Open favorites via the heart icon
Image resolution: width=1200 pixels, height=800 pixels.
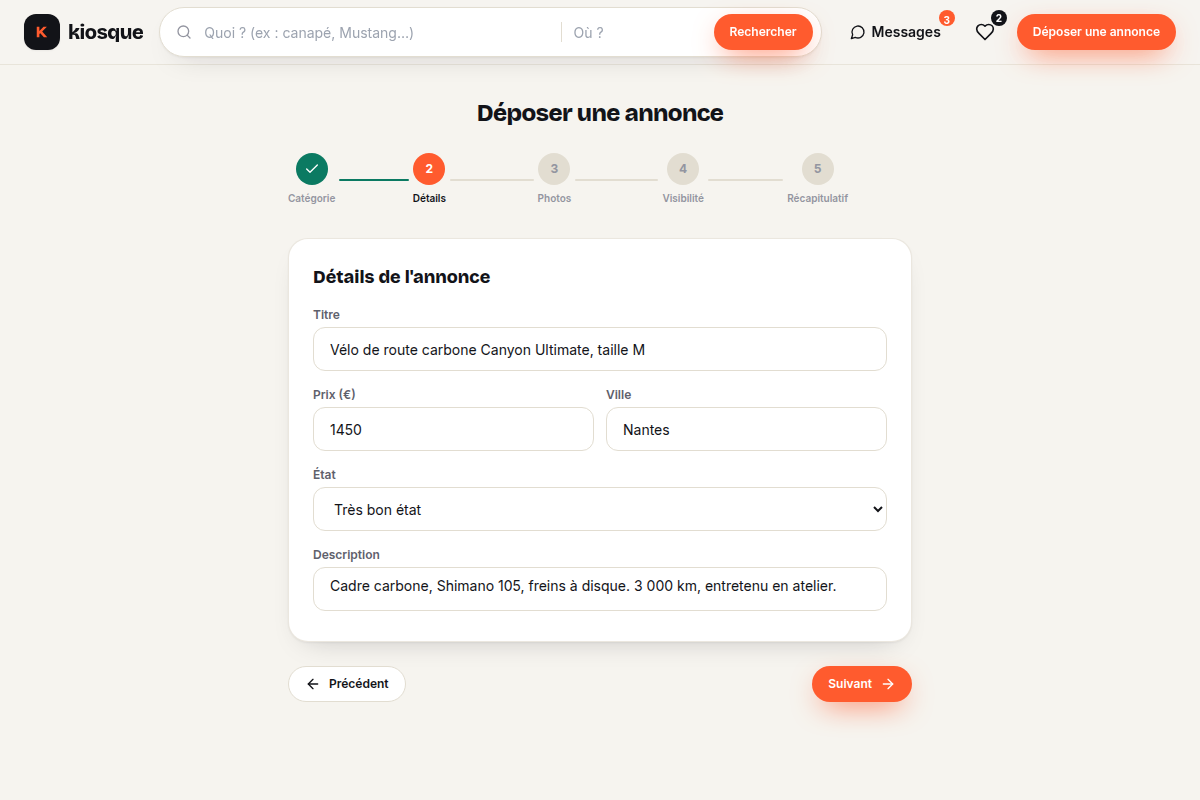(985, 32)
